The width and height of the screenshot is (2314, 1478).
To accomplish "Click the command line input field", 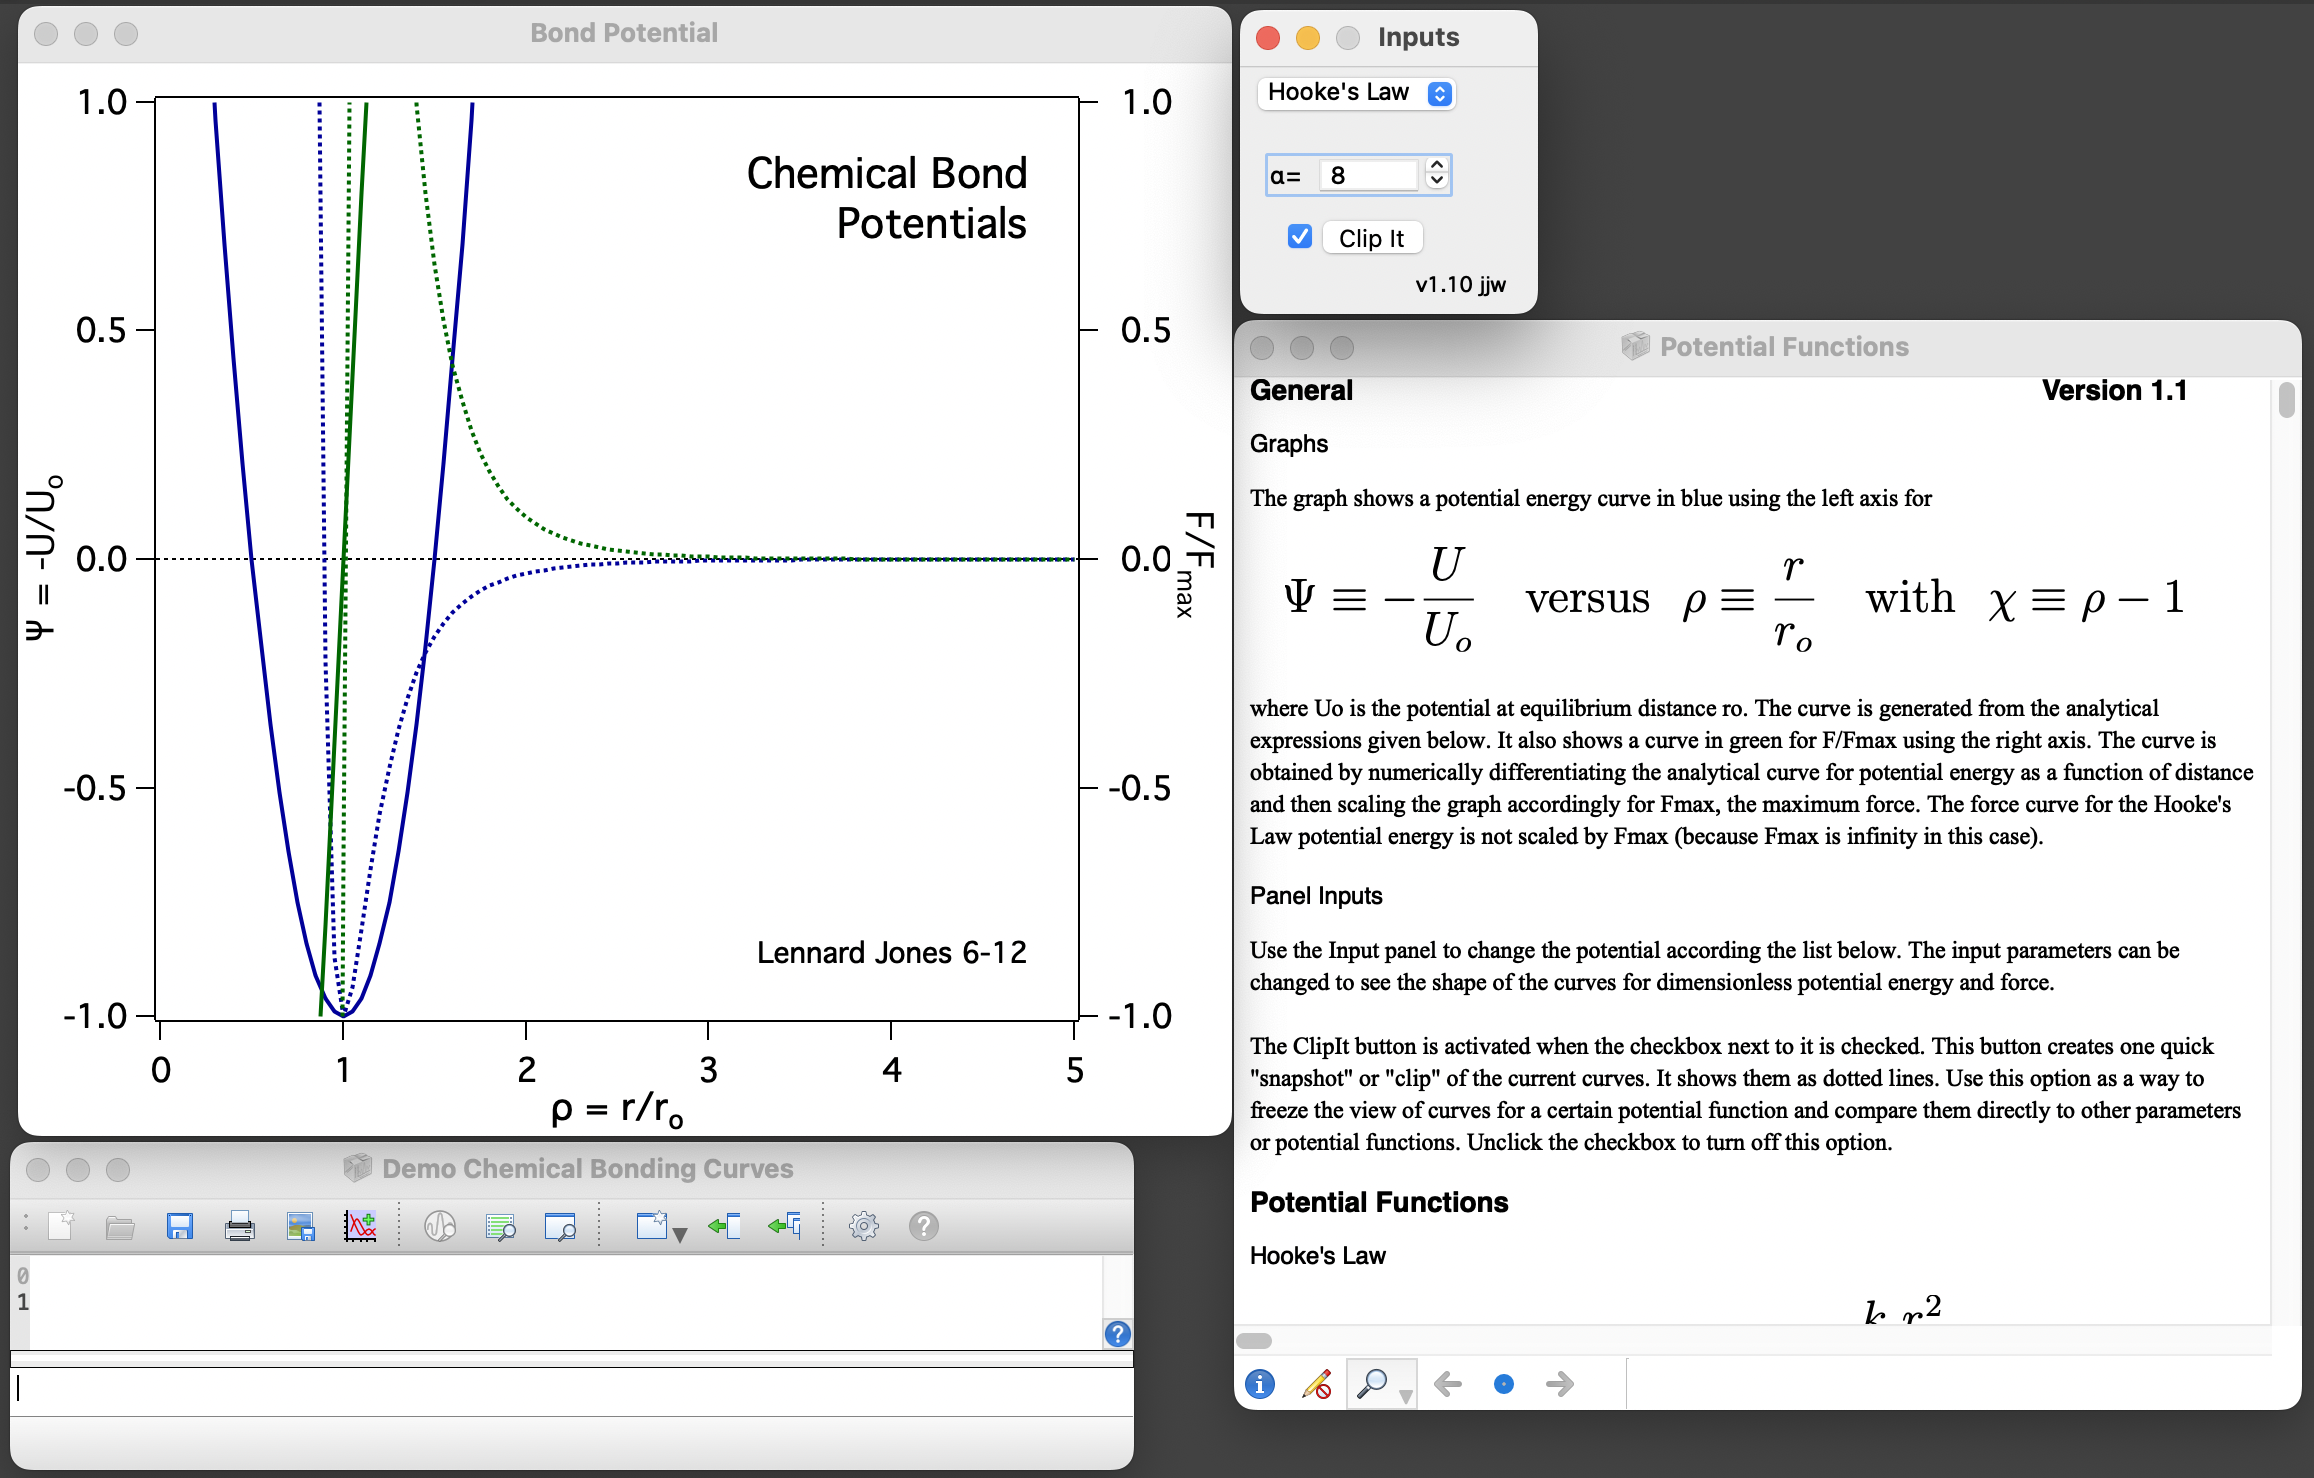I will pyautogui.click(x=572, y=1390).
